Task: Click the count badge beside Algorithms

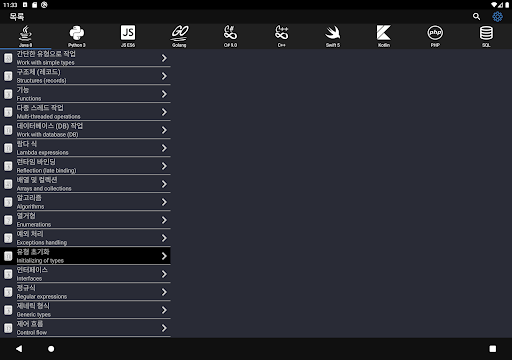Action: (8, 202)
